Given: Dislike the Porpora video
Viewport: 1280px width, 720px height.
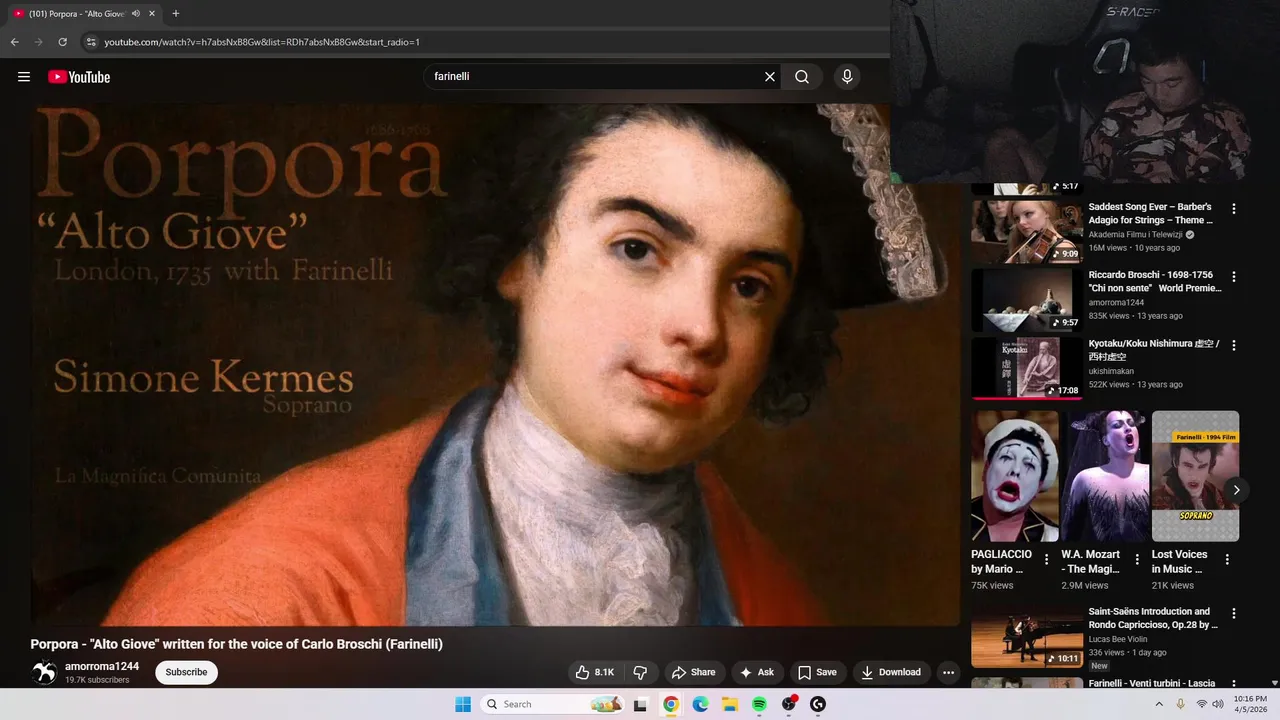Looking at the screenshot, I should click(641, 672).
